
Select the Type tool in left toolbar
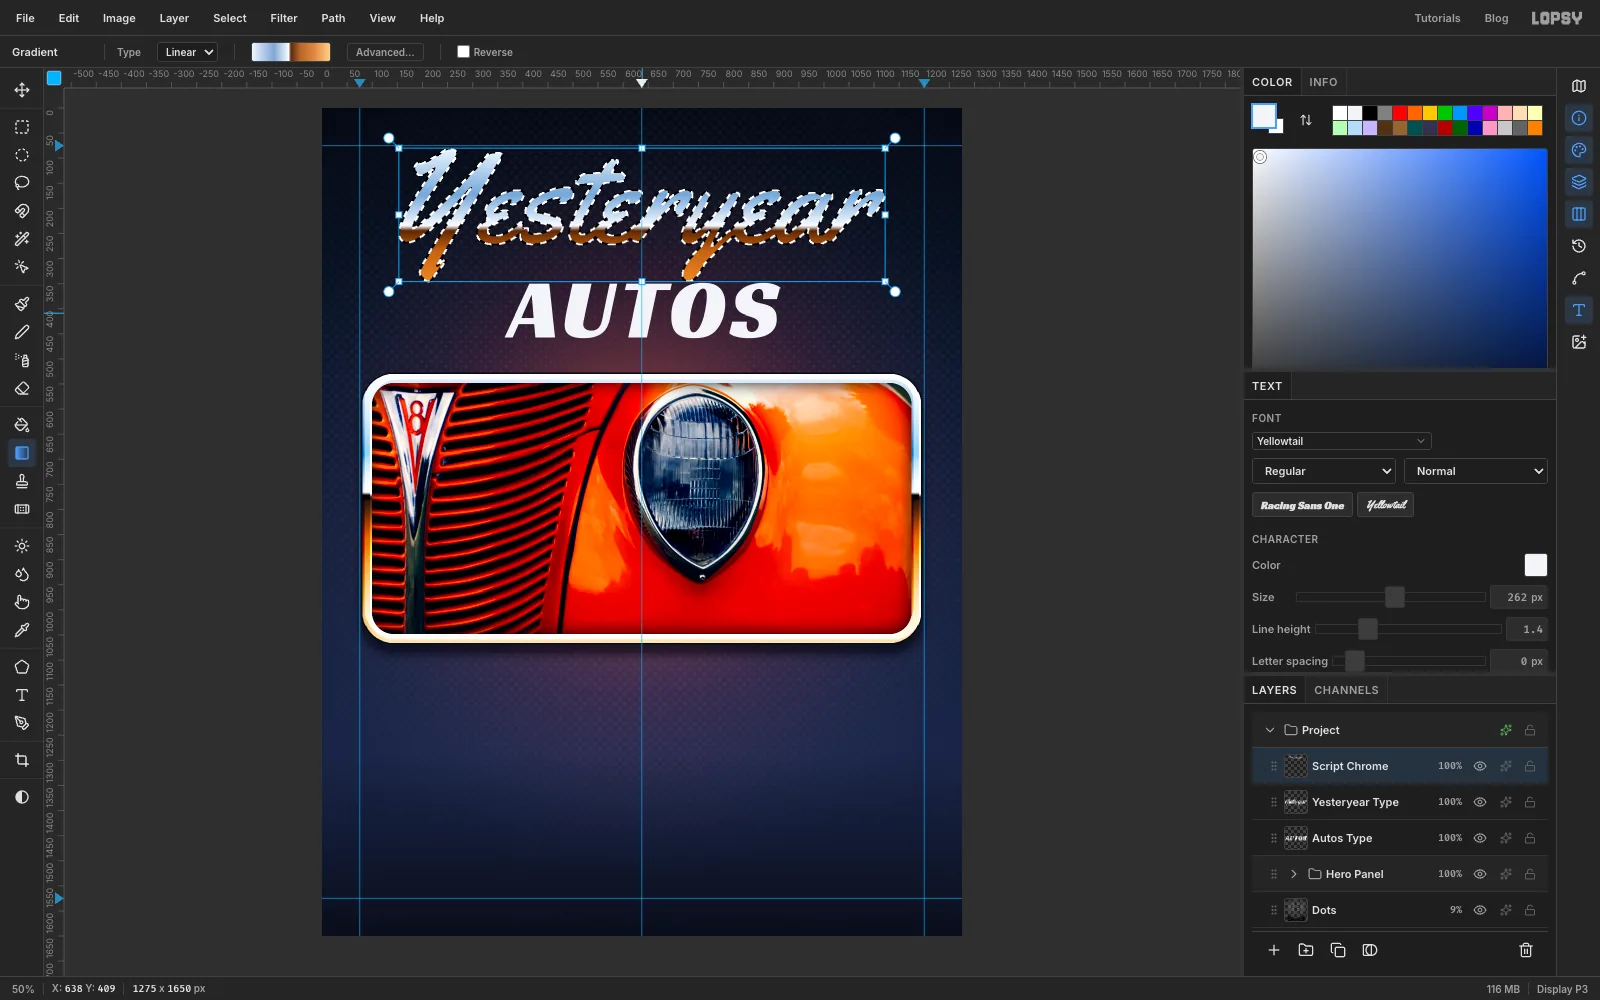(x=22, y=695)
